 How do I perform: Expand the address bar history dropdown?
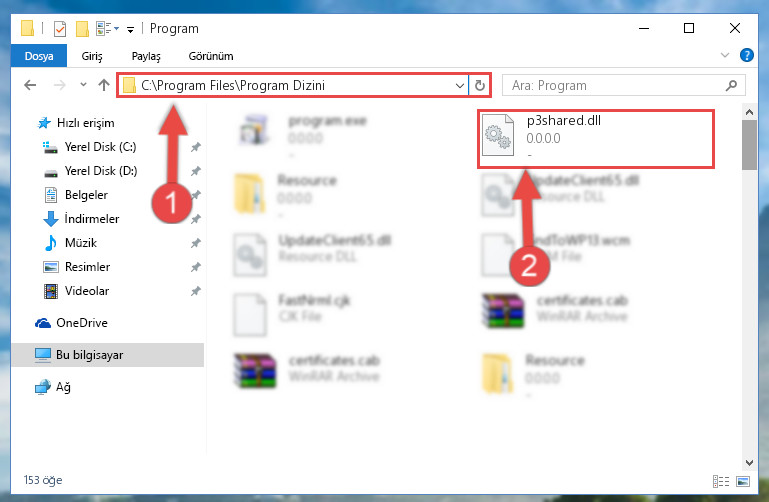pyautogui.click(x=460, y=85)
